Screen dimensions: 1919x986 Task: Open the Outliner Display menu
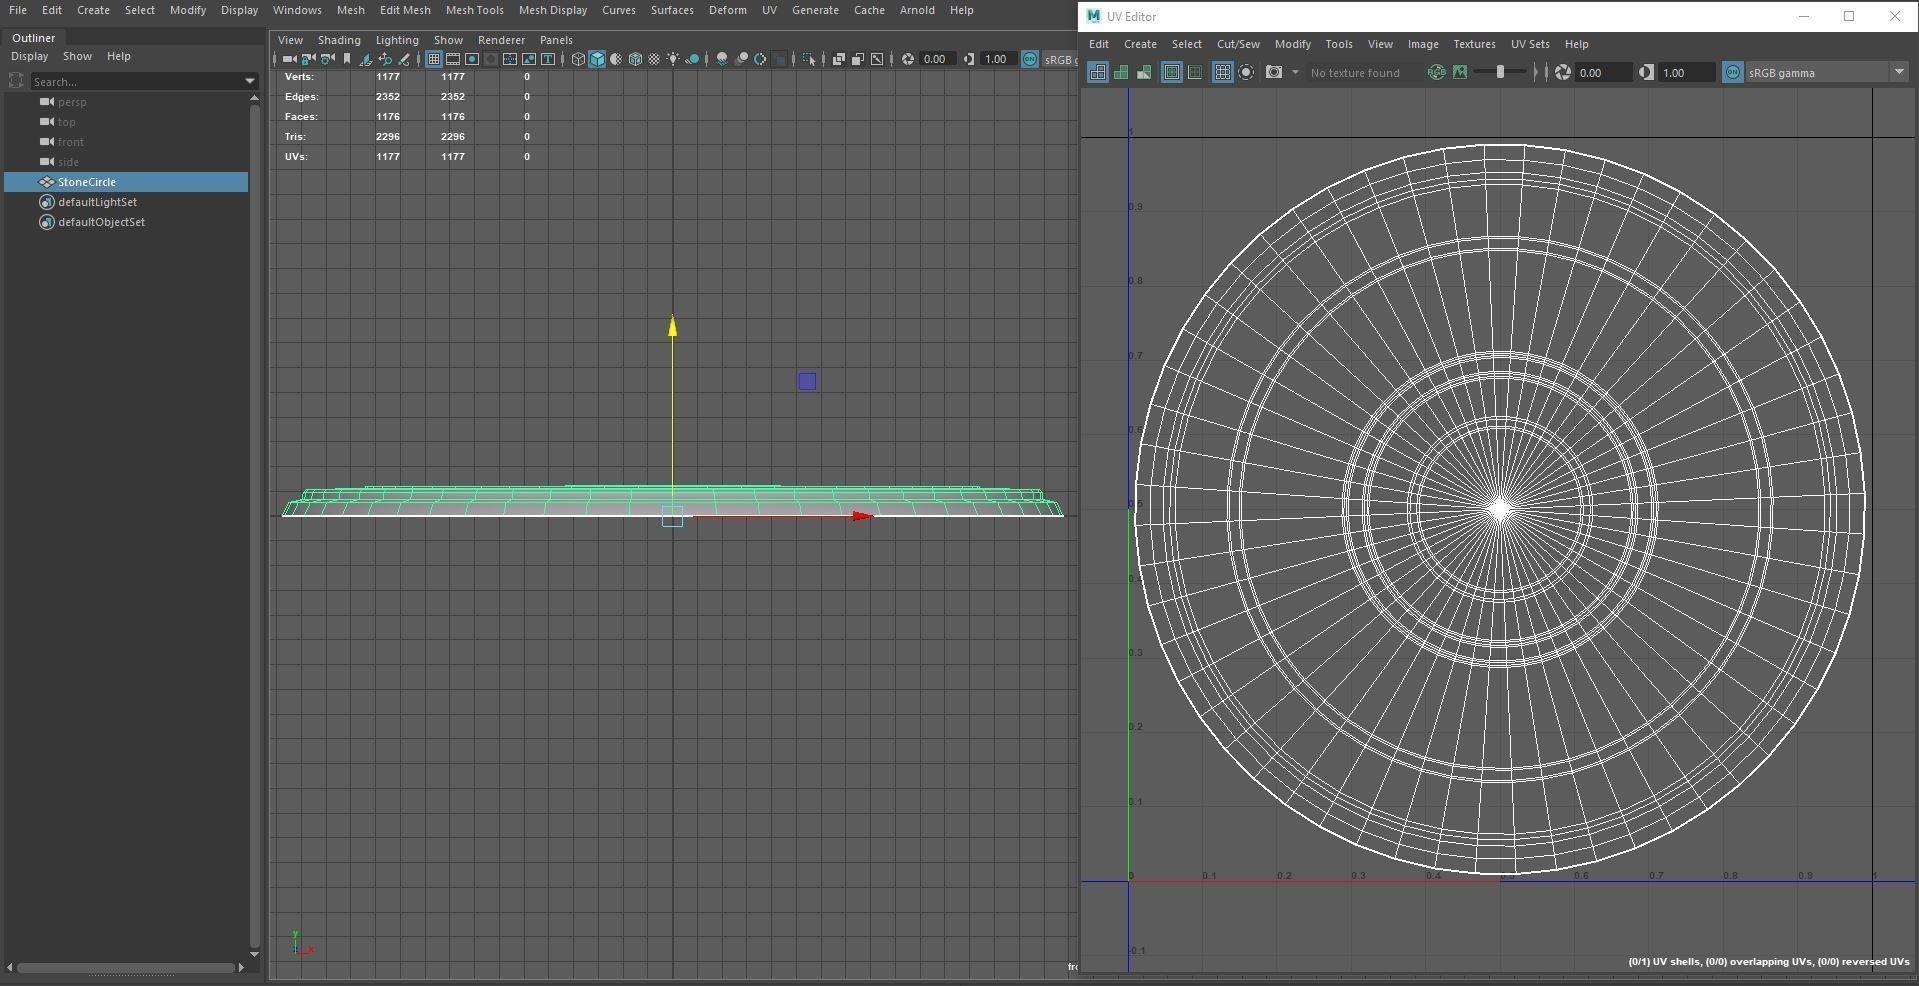29,56
